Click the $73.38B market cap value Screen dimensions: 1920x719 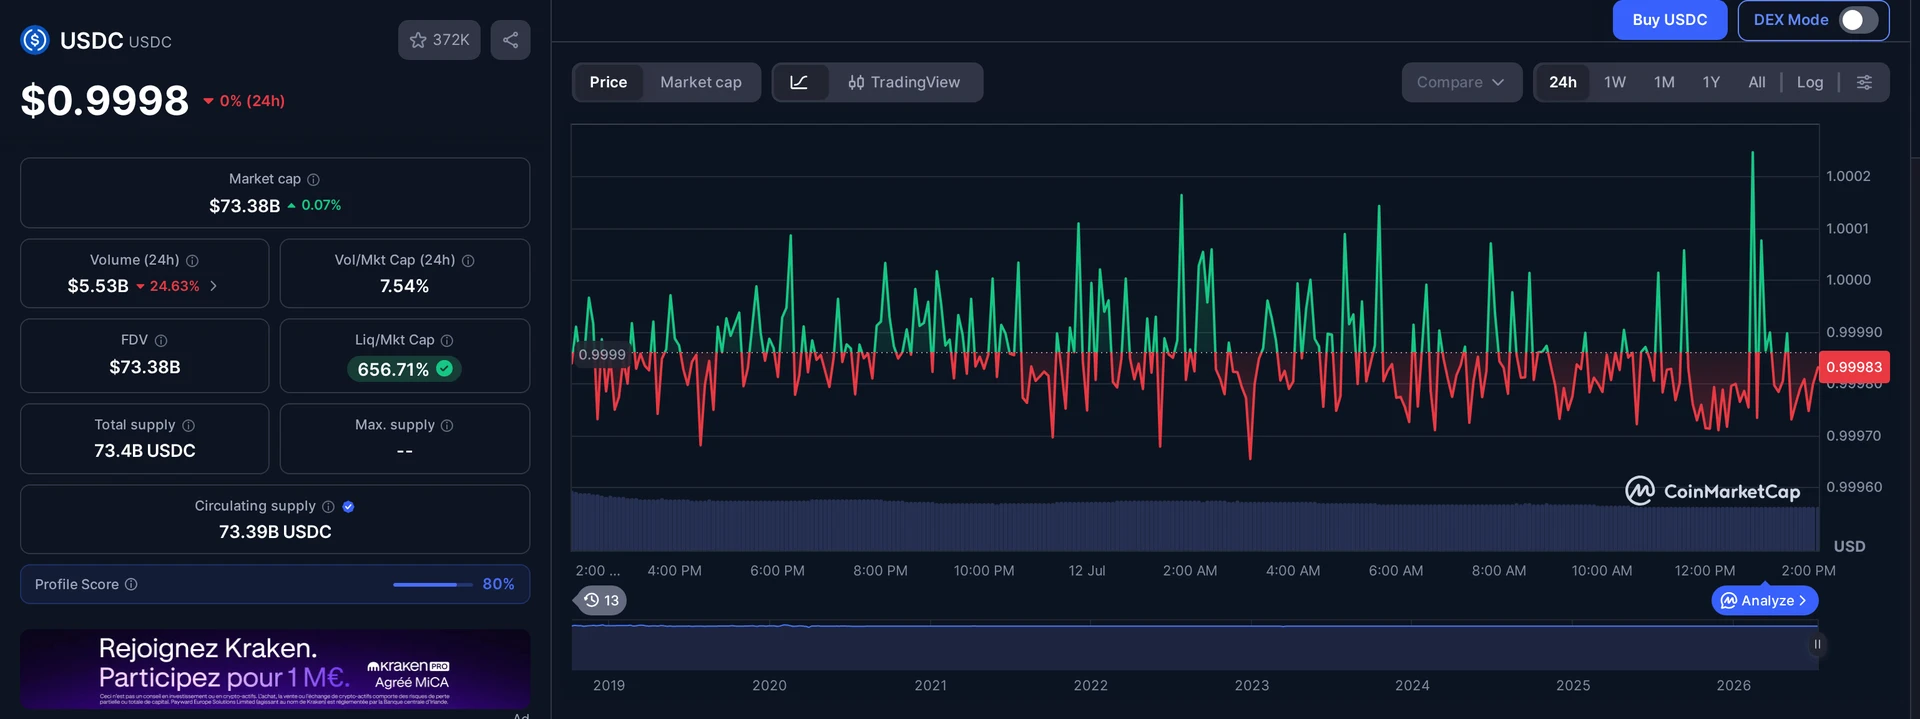pyautogui.click(x=244, y=206)
